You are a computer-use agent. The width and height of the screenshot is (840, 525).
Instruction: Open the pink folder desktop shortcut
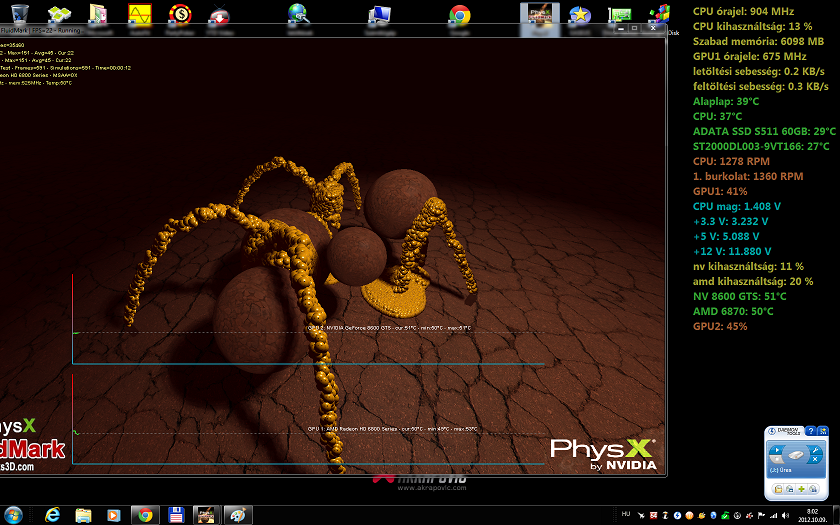(98, 13)
